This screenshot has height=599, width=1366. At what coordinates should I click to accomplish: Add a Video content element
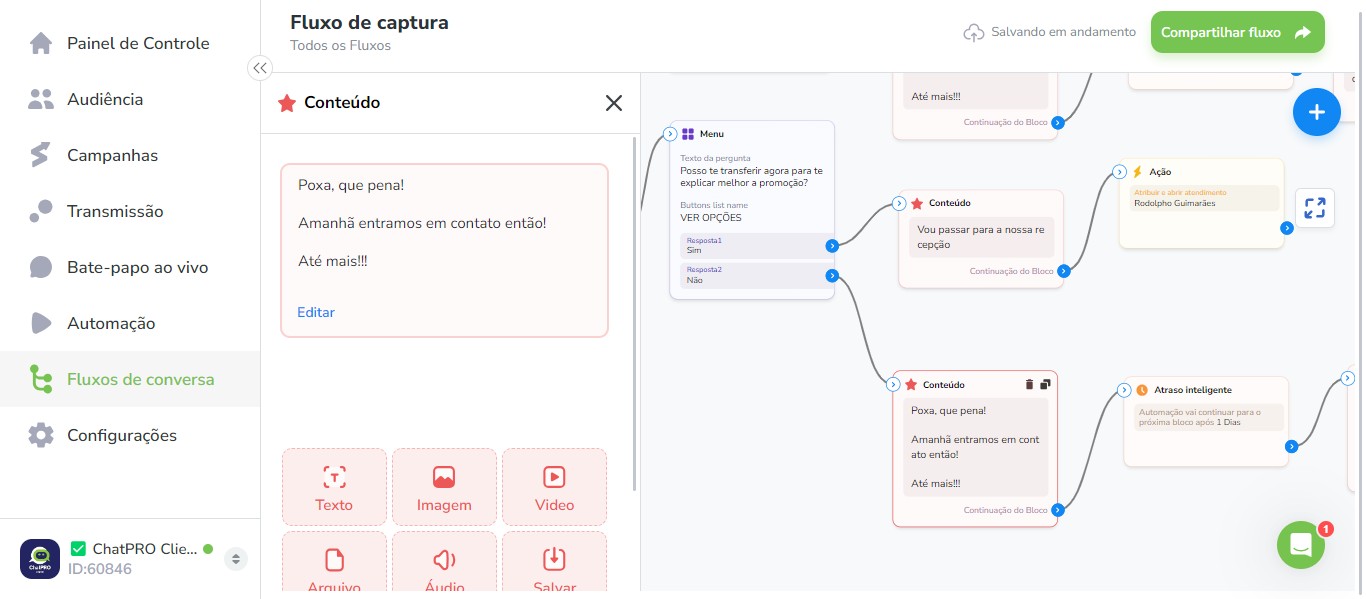pos(554,487)
